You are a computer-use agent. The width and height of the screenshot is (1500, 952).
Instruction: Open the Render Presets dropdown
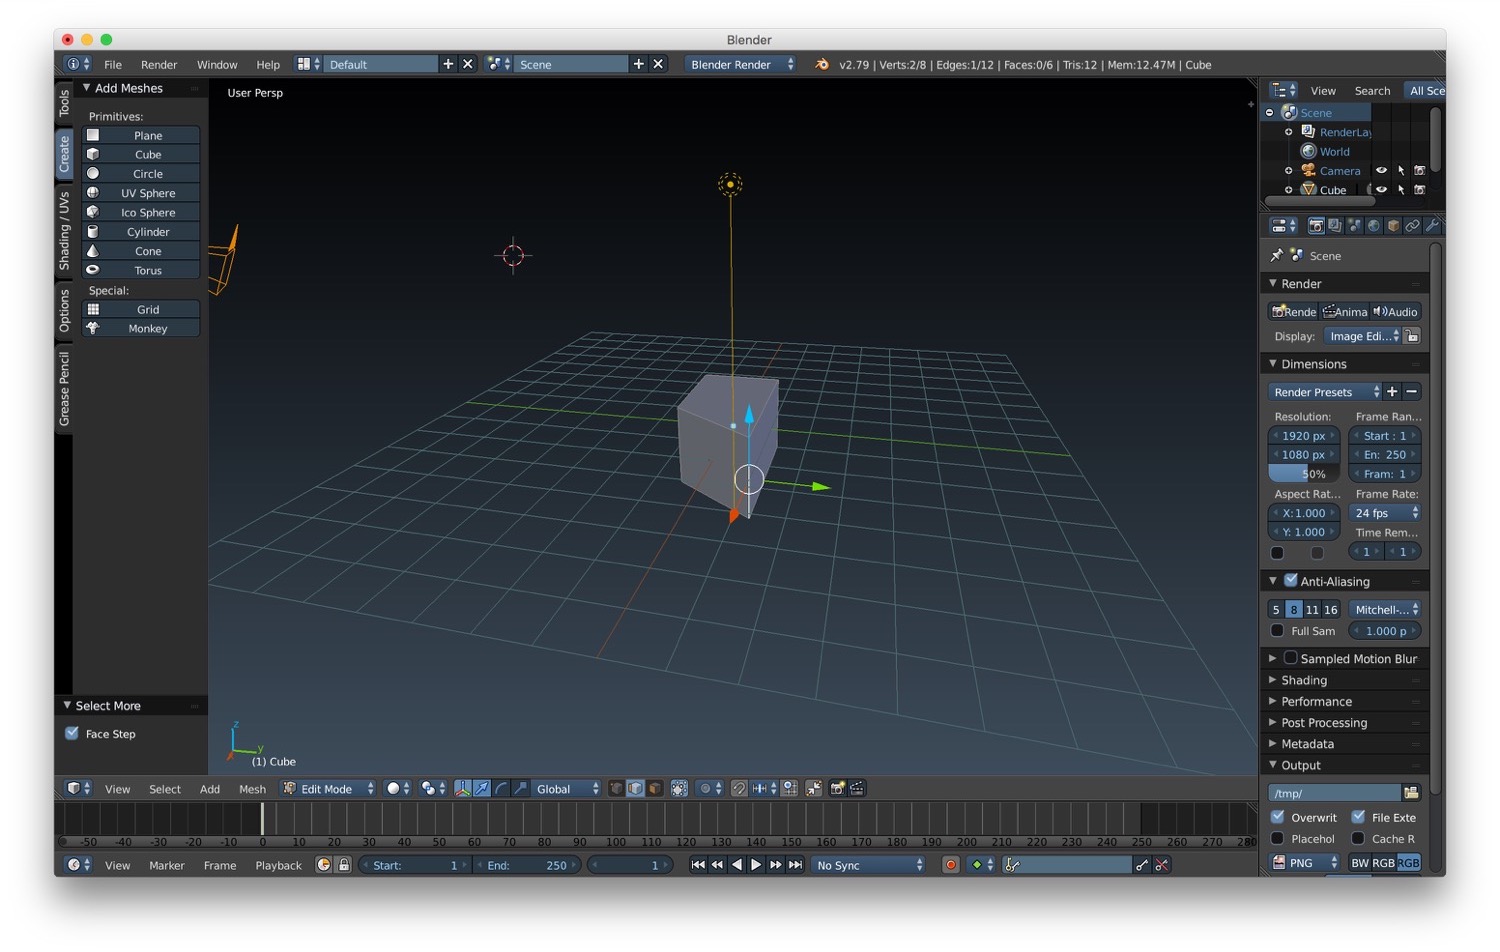click(1325, 392)
